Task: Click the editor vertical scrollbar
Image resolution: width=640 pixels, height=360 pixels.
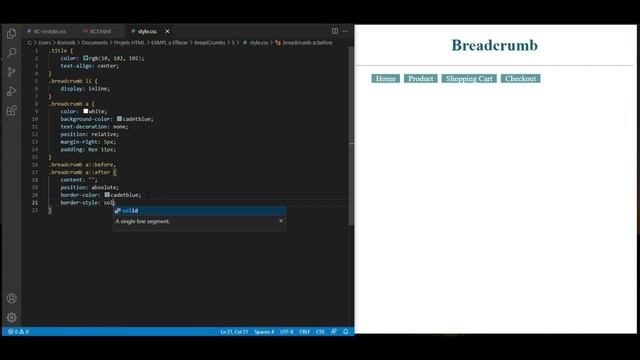Action: coord(351,136)
